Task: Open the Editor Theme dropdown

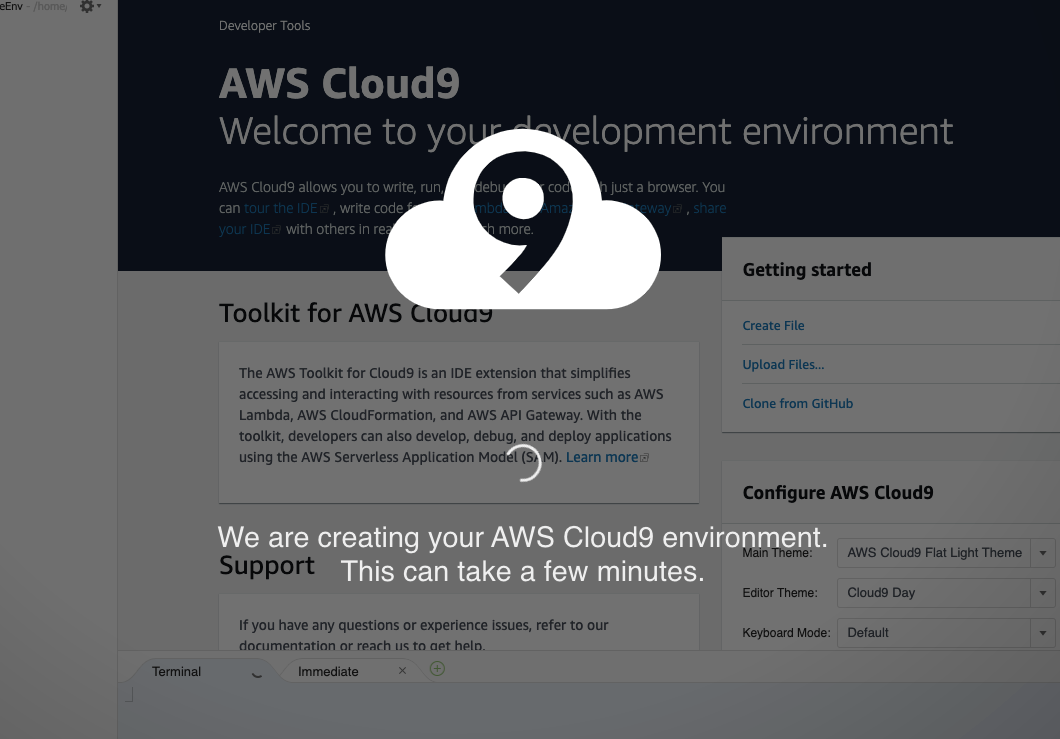Action: pyautogui.click(x=946, y=592)
